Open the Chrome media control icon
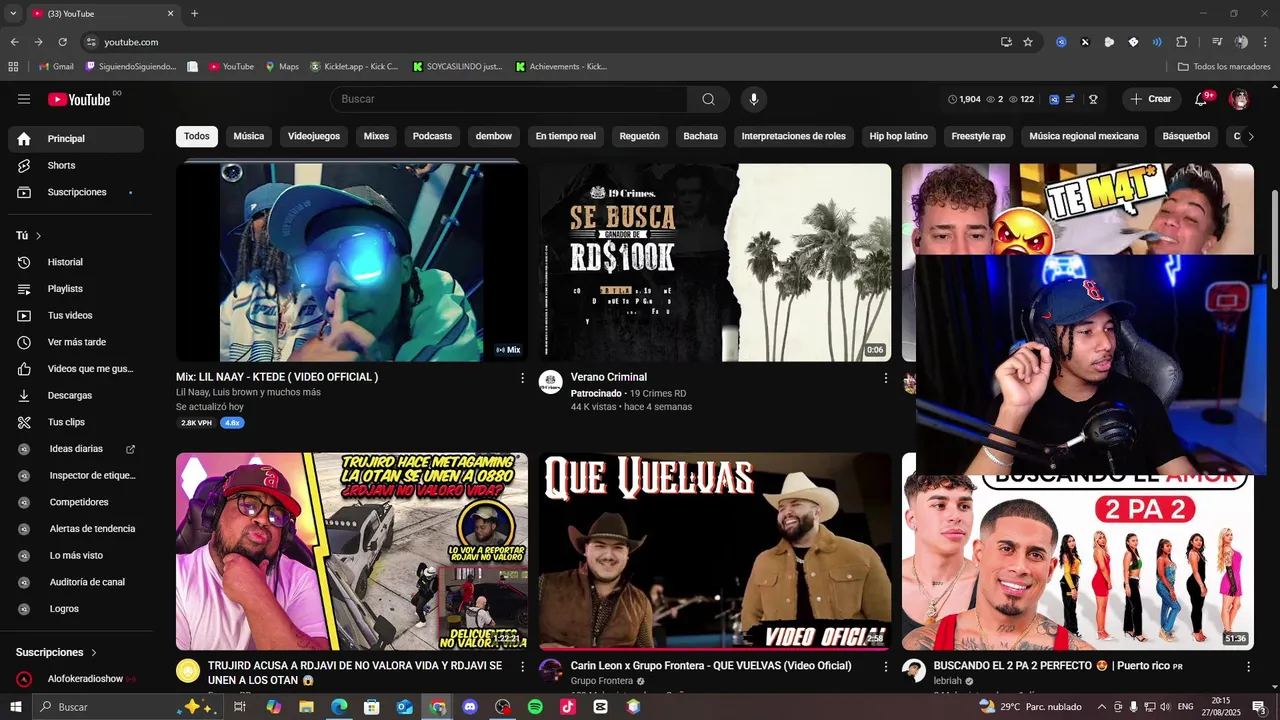 (1217, 42)
